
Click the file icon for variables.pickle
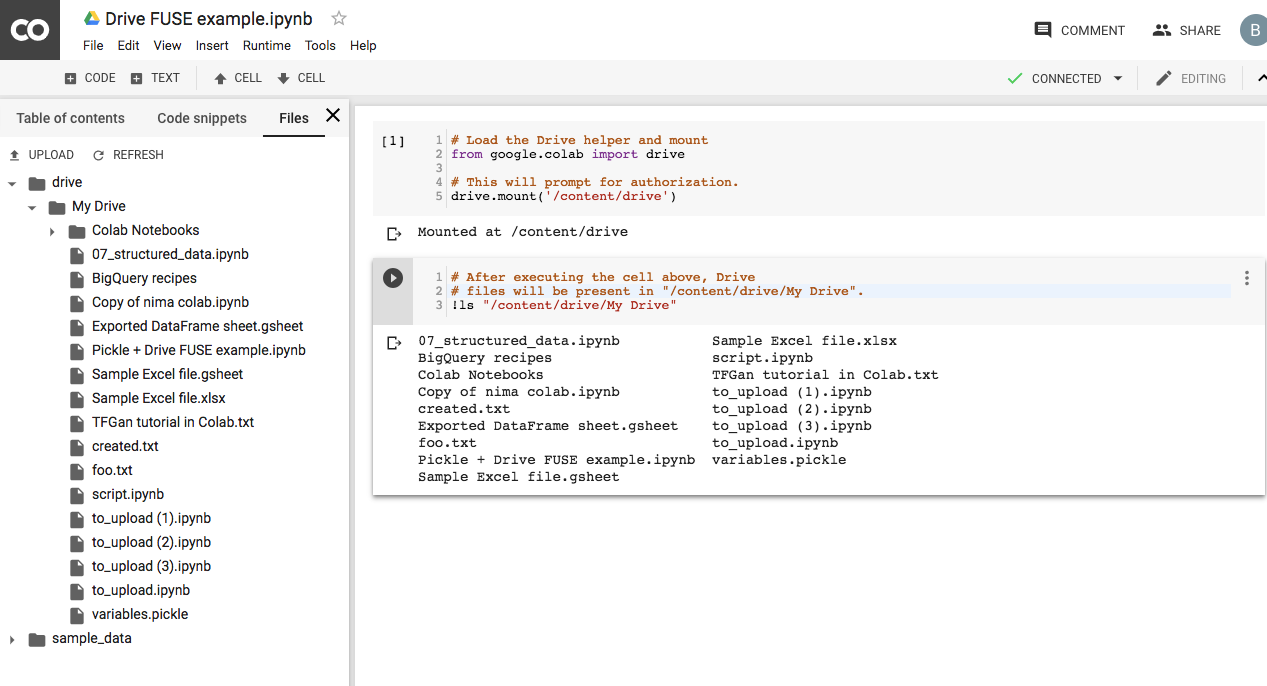(77, 615)
